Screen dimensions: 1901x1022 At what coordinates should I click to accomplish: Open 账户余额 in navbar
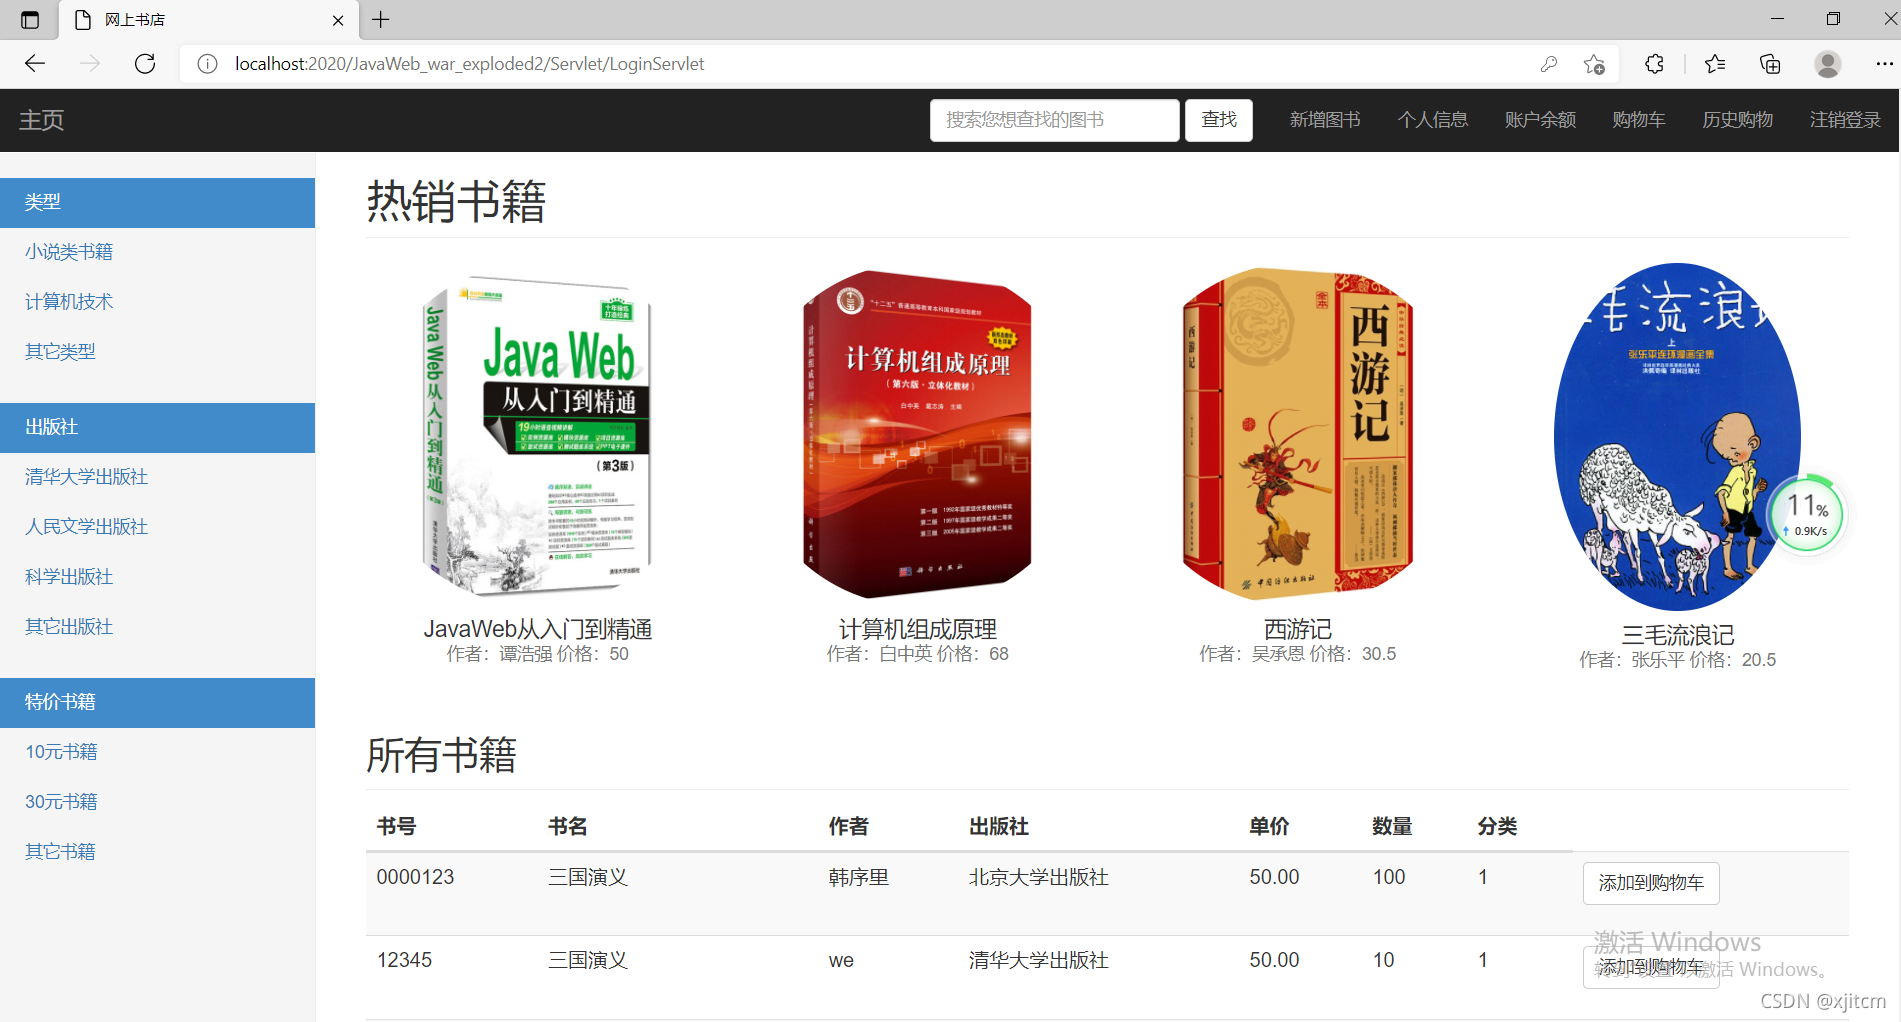click(x=1540, y=120)
